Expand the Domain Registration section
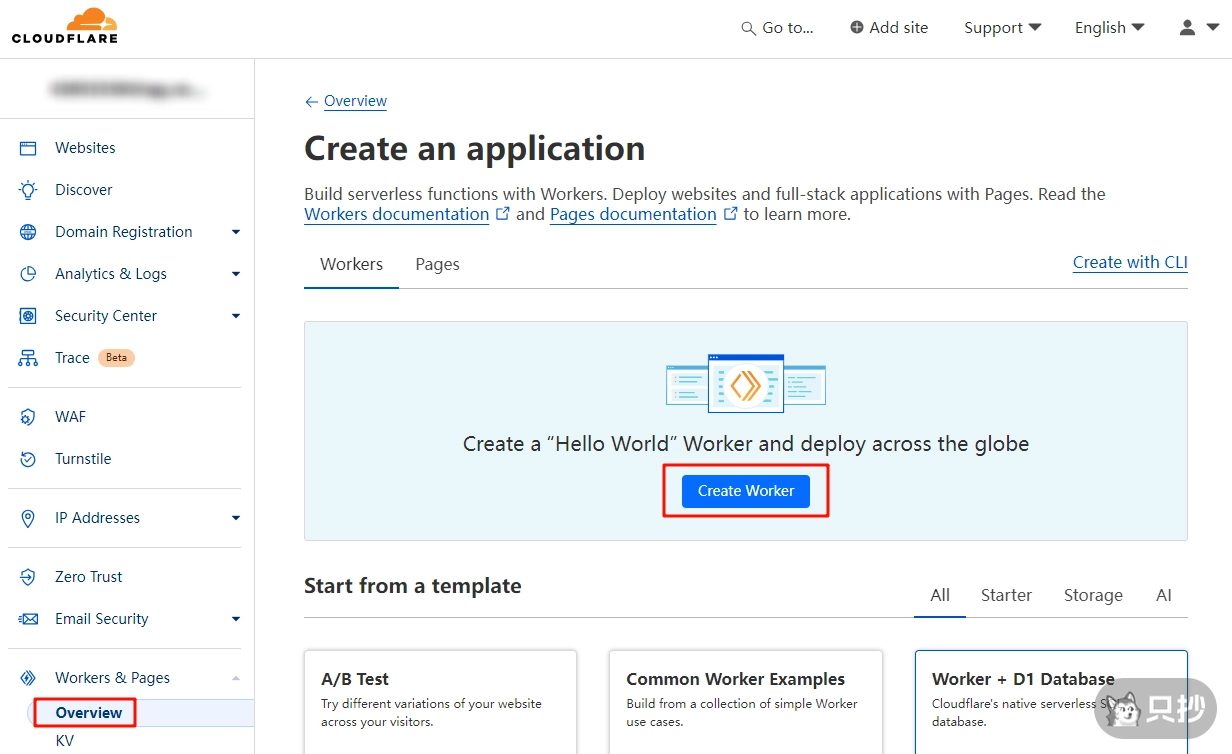The height and width of the screenshot is (754, 1232). pos(236,232)
